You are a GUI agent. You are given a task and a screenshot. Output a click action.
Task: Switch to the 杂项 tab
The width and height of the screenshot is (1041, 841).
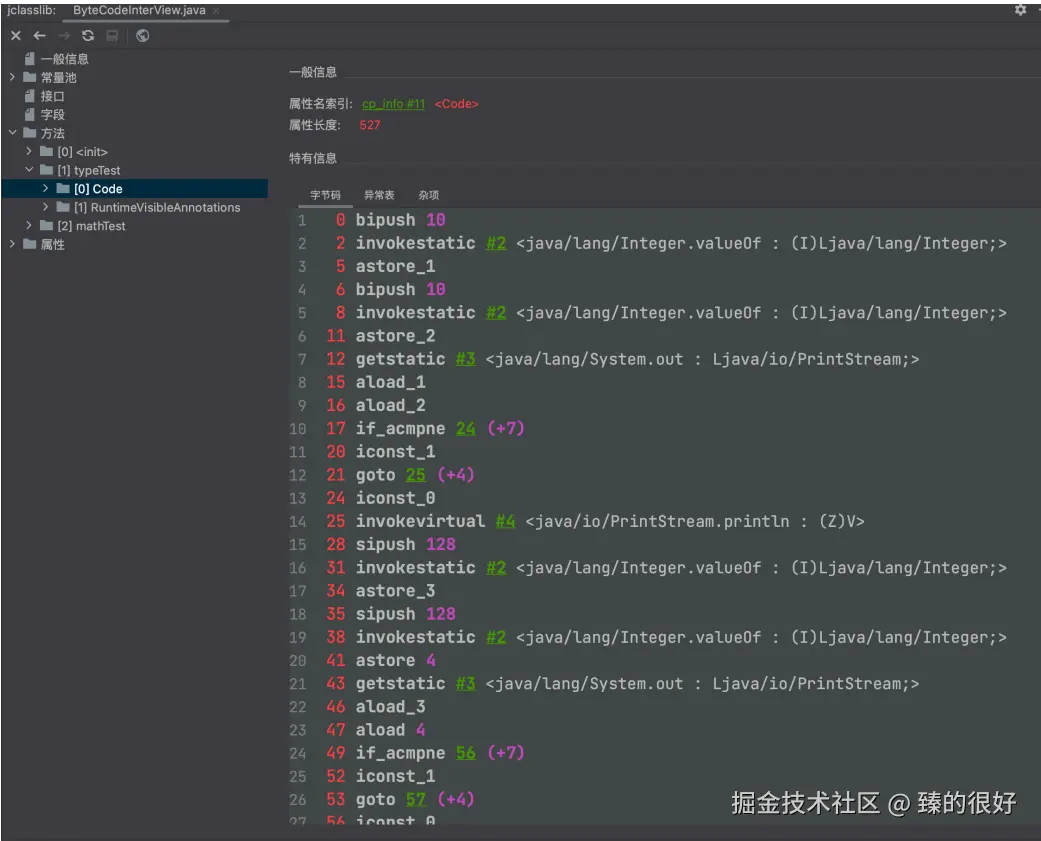[x=429, y=195]
